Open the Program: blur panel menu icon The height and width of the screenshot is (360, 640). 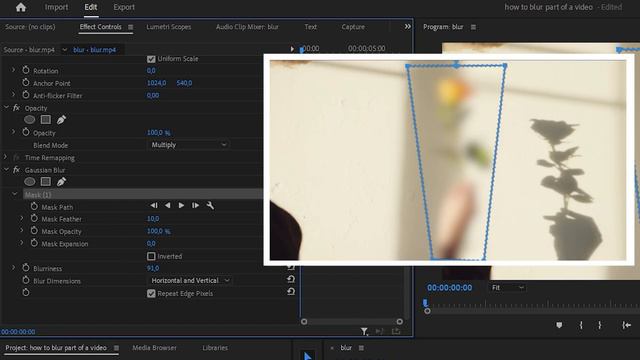point(473,27)
